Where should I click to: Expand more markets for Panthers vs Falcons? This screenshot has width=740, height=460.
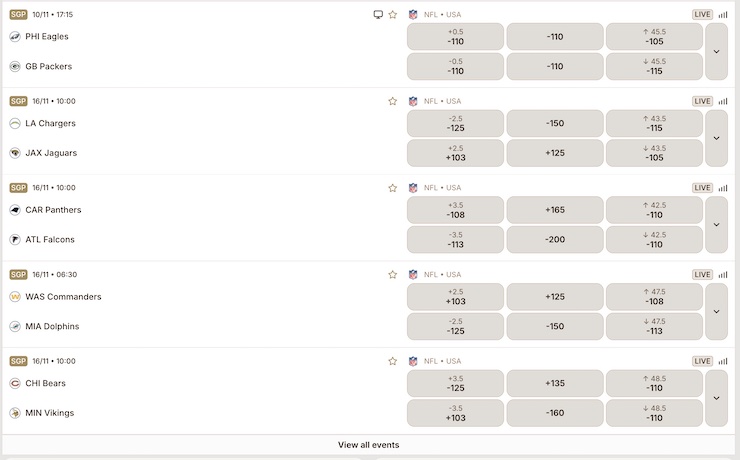click(x=716, y=225)
